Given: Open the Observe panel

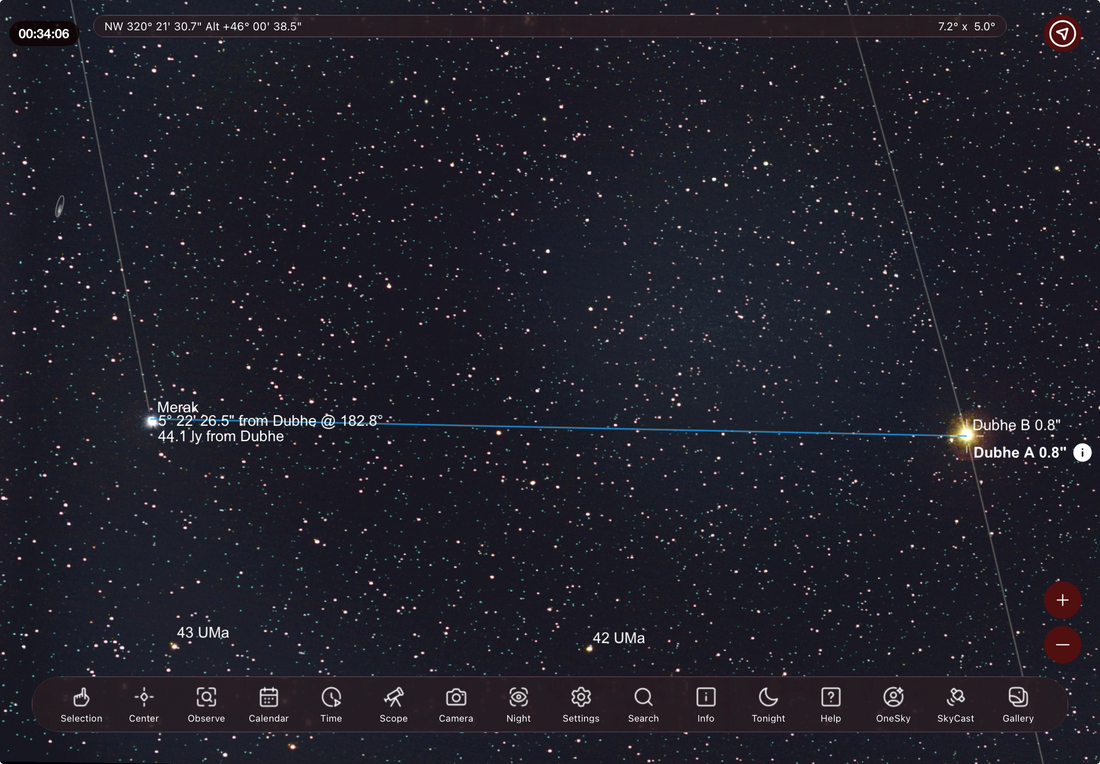Looking at the screenshot, I should pyautogui.click(x=206, y=704).
